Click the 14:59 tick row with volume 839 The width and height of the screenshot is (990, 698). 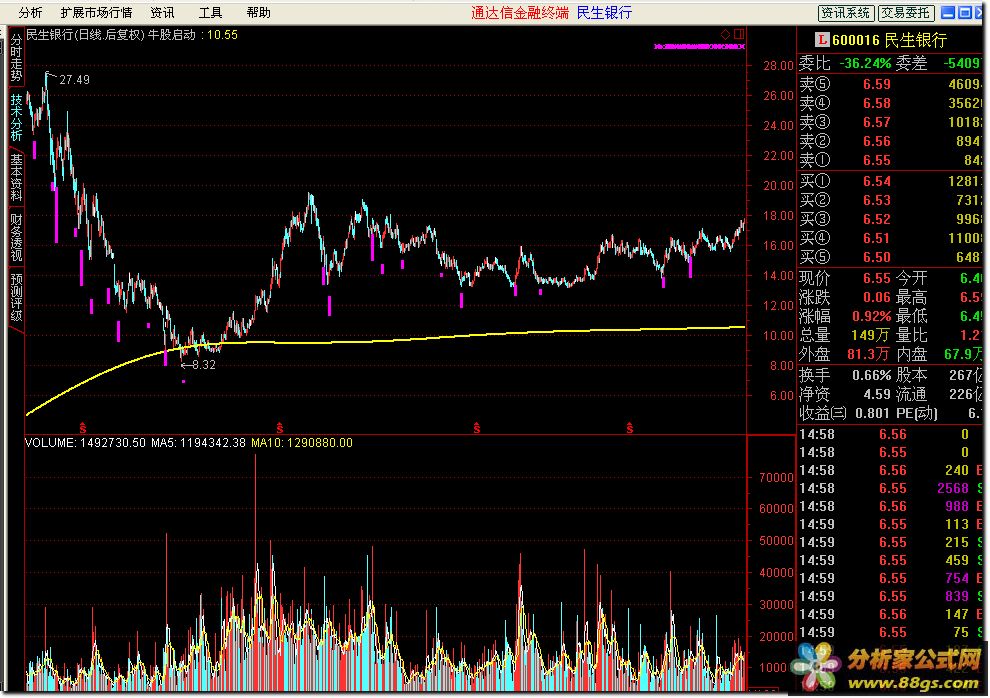(890, 596)
